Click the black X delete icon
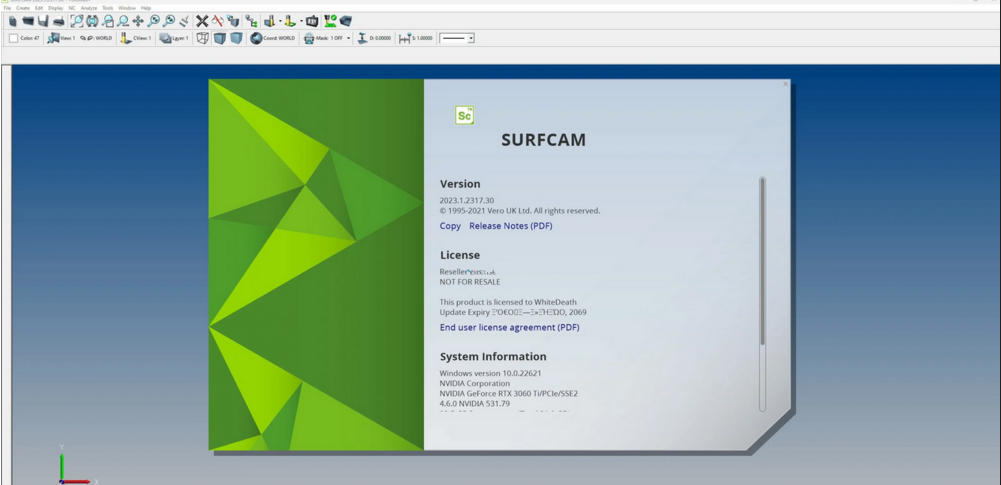Viewport: 1001px width, 485px height. [202, 21]
